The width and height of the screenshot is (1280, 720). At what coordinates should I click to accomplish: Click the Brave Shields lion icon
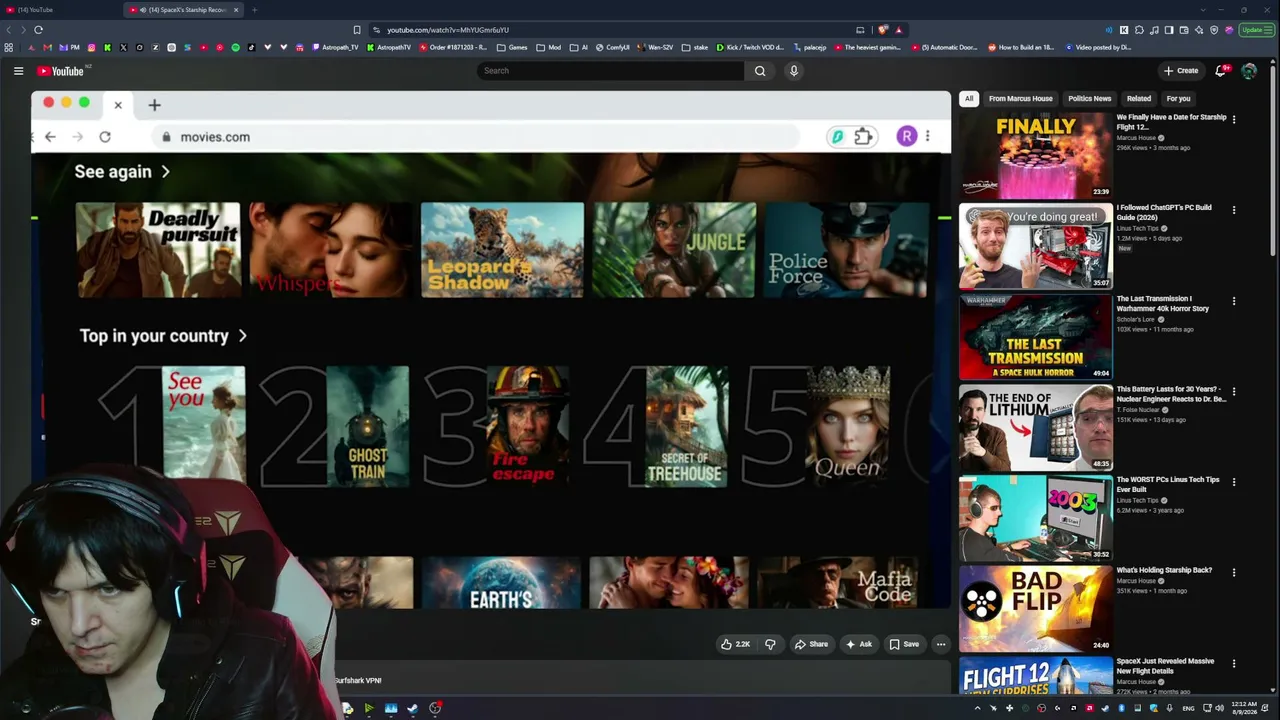pyautogui.click(x=883, y=30)
